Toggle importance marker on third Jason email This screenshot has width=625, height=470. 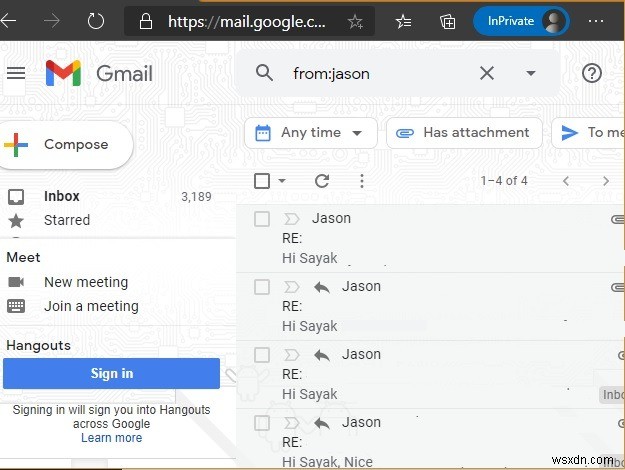click(x=291, y=355)
